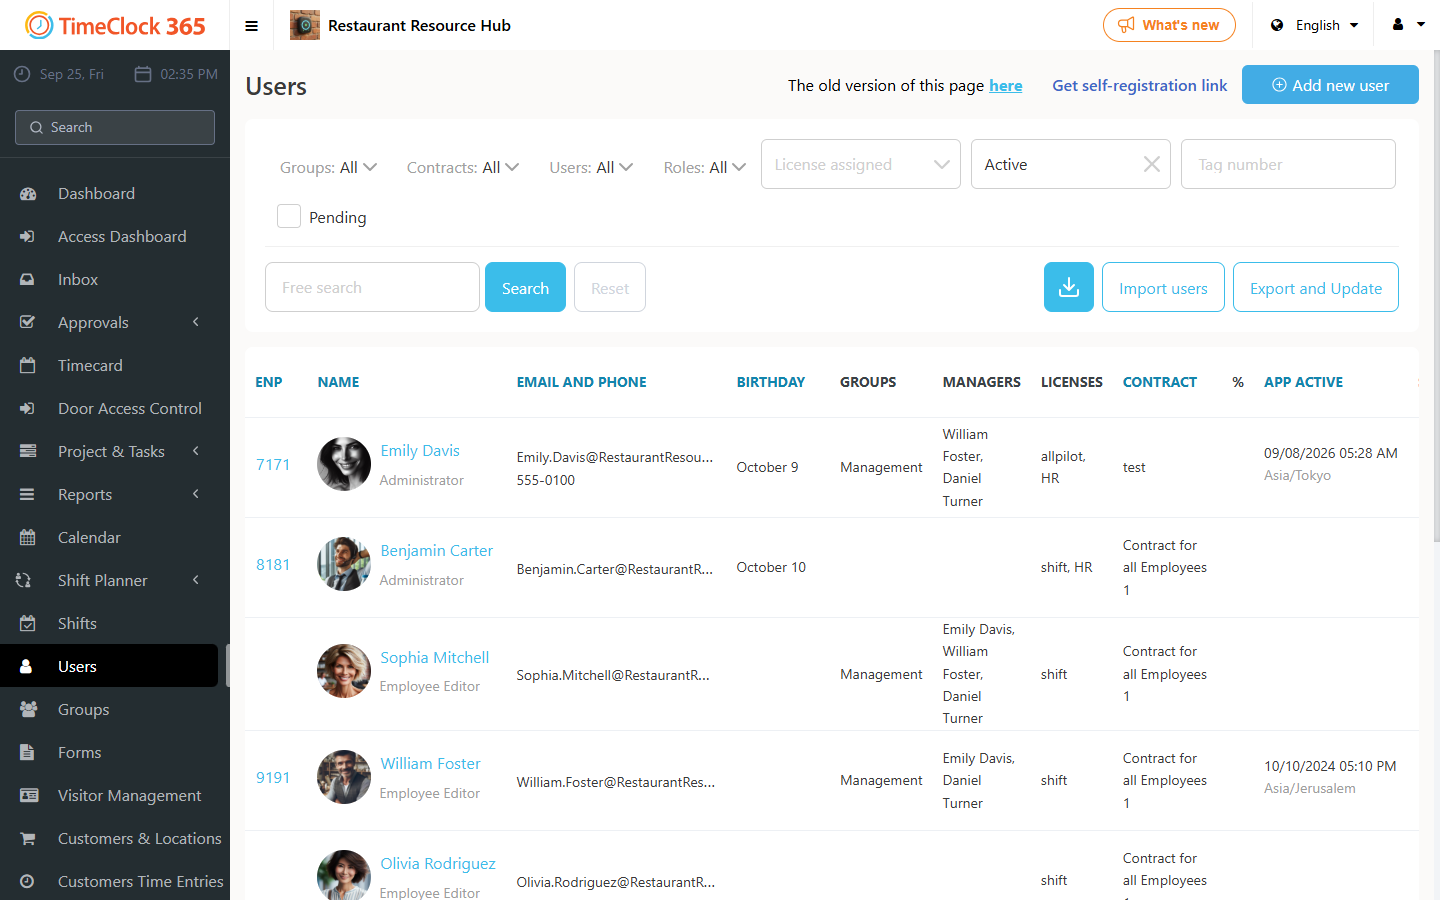The image size is (1440, 900).
Task: Open Calendar in the sidebar
Action: pyautogui.click(x=89, y=537)
